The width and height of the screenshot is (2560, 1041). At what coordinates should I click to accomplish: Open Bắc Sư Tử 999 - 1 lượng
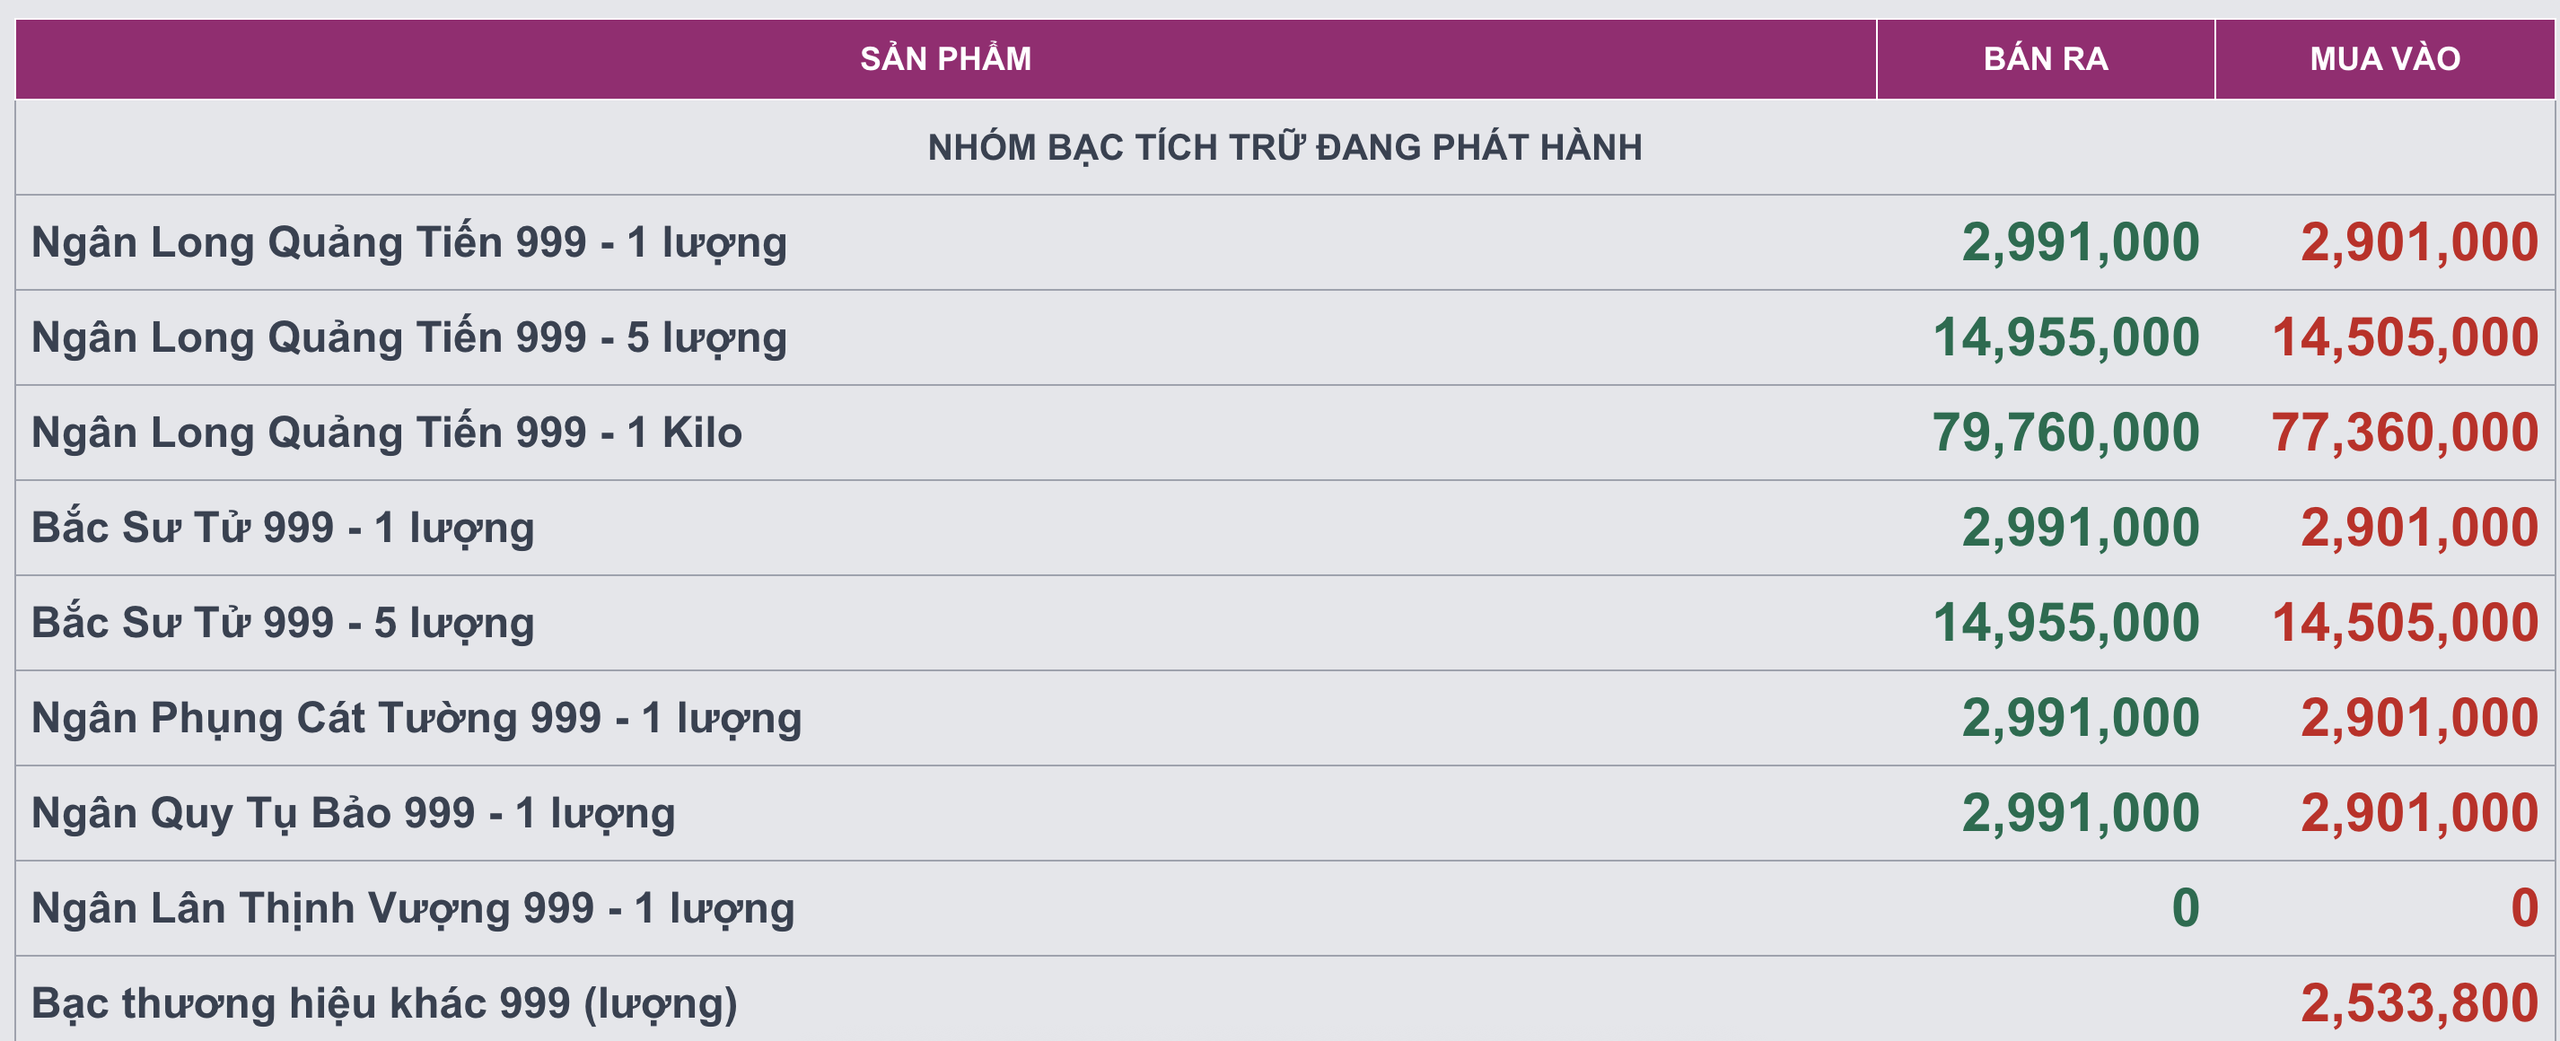pyautogui.click(x=283, y=528)
